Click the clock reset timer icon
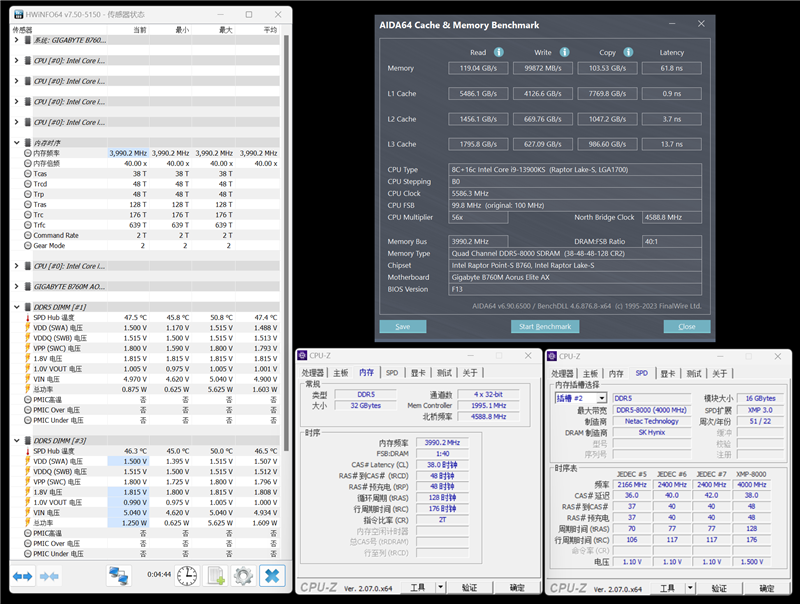Viewport: 800px width, 604px height. pos(187,576)
